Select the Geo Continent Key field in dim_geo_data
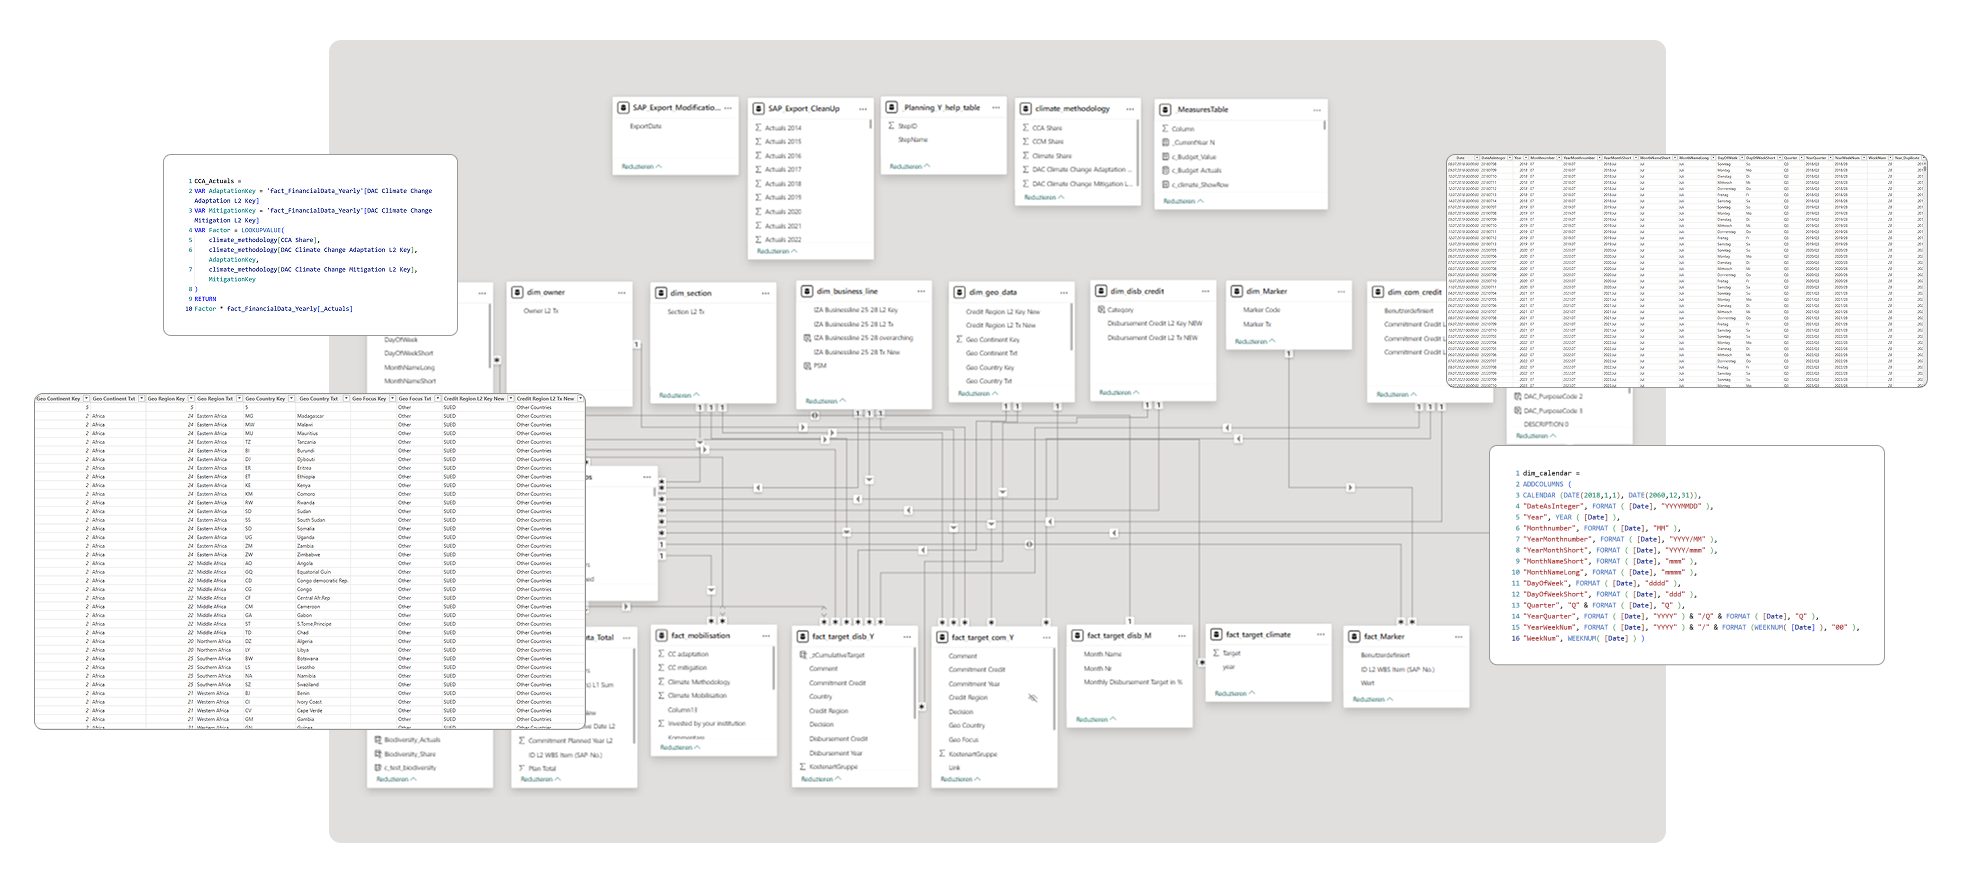 pos(992,339)
